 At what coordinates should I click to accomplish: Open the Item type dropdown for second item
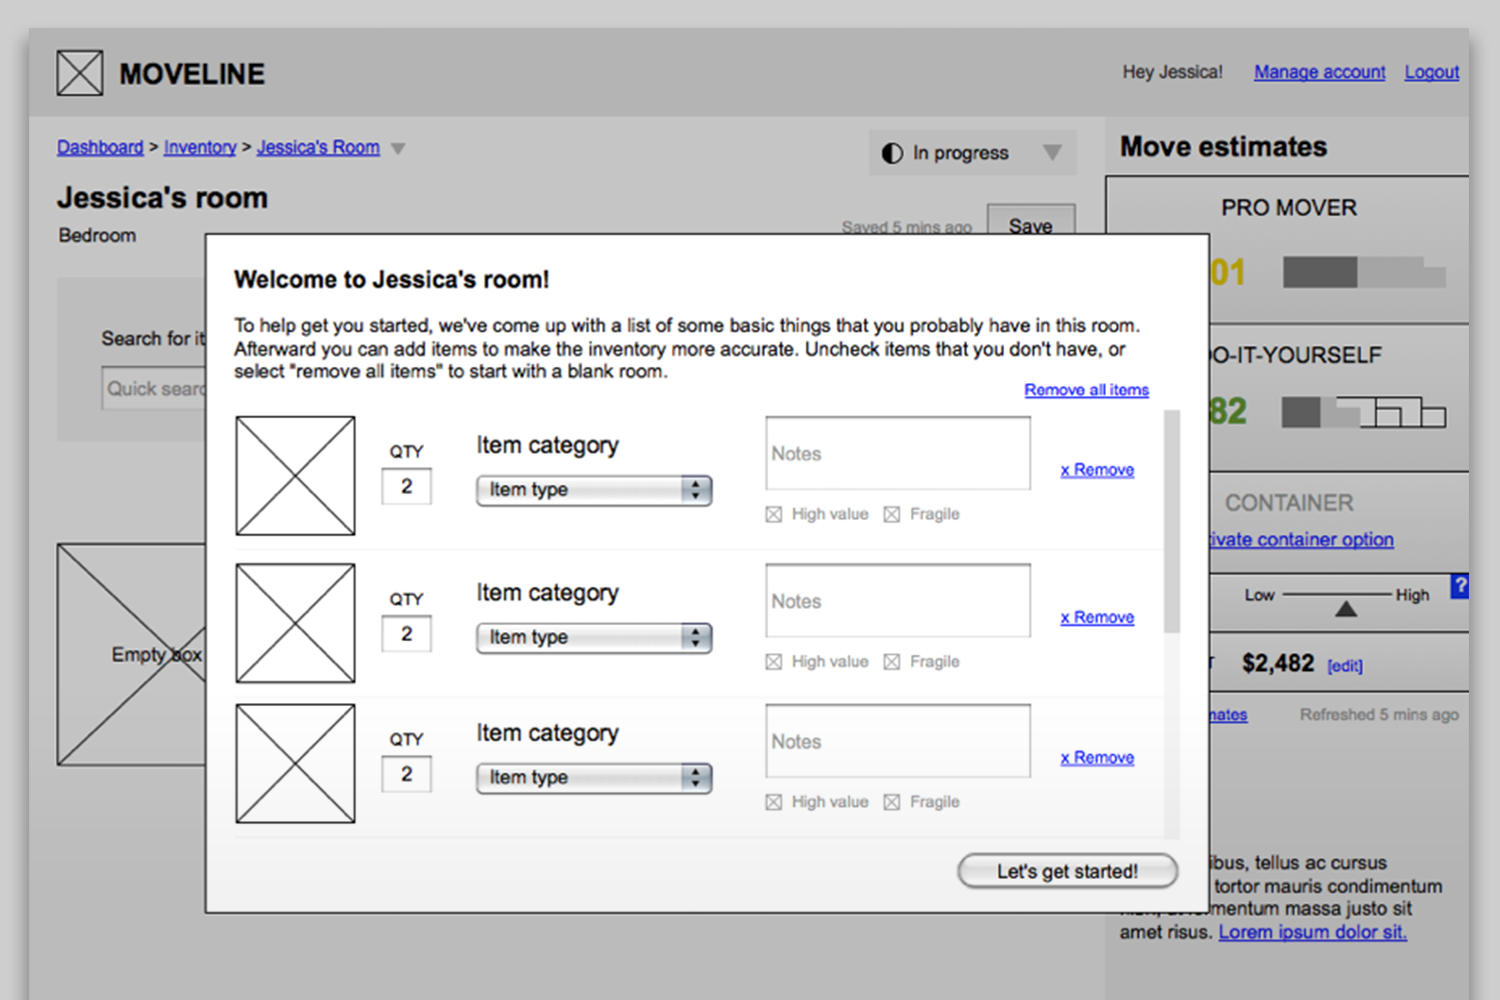594,637
